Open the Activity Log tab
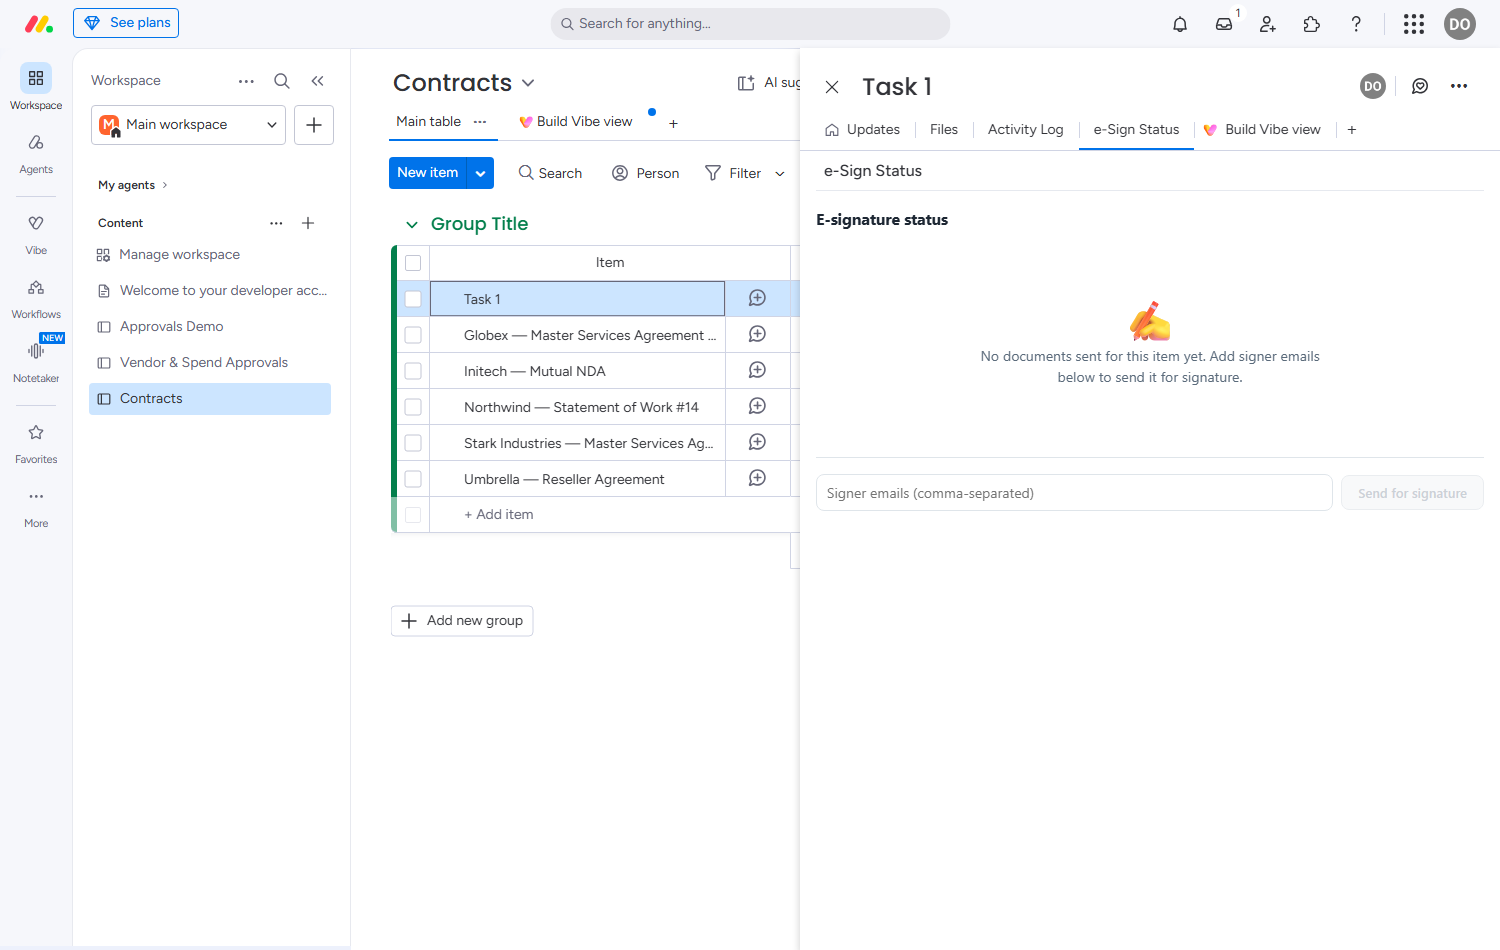This screenshot has height=950, width=1500. pos(1026,130)
